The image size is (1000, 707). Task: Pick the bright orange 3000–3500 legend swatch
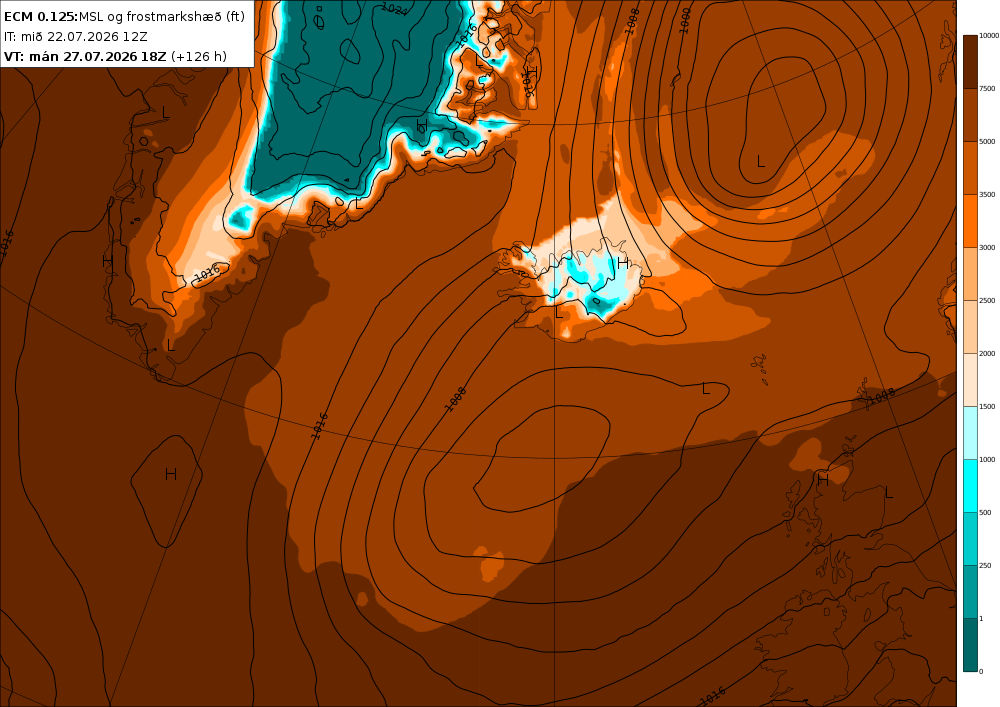click(970, 221)
